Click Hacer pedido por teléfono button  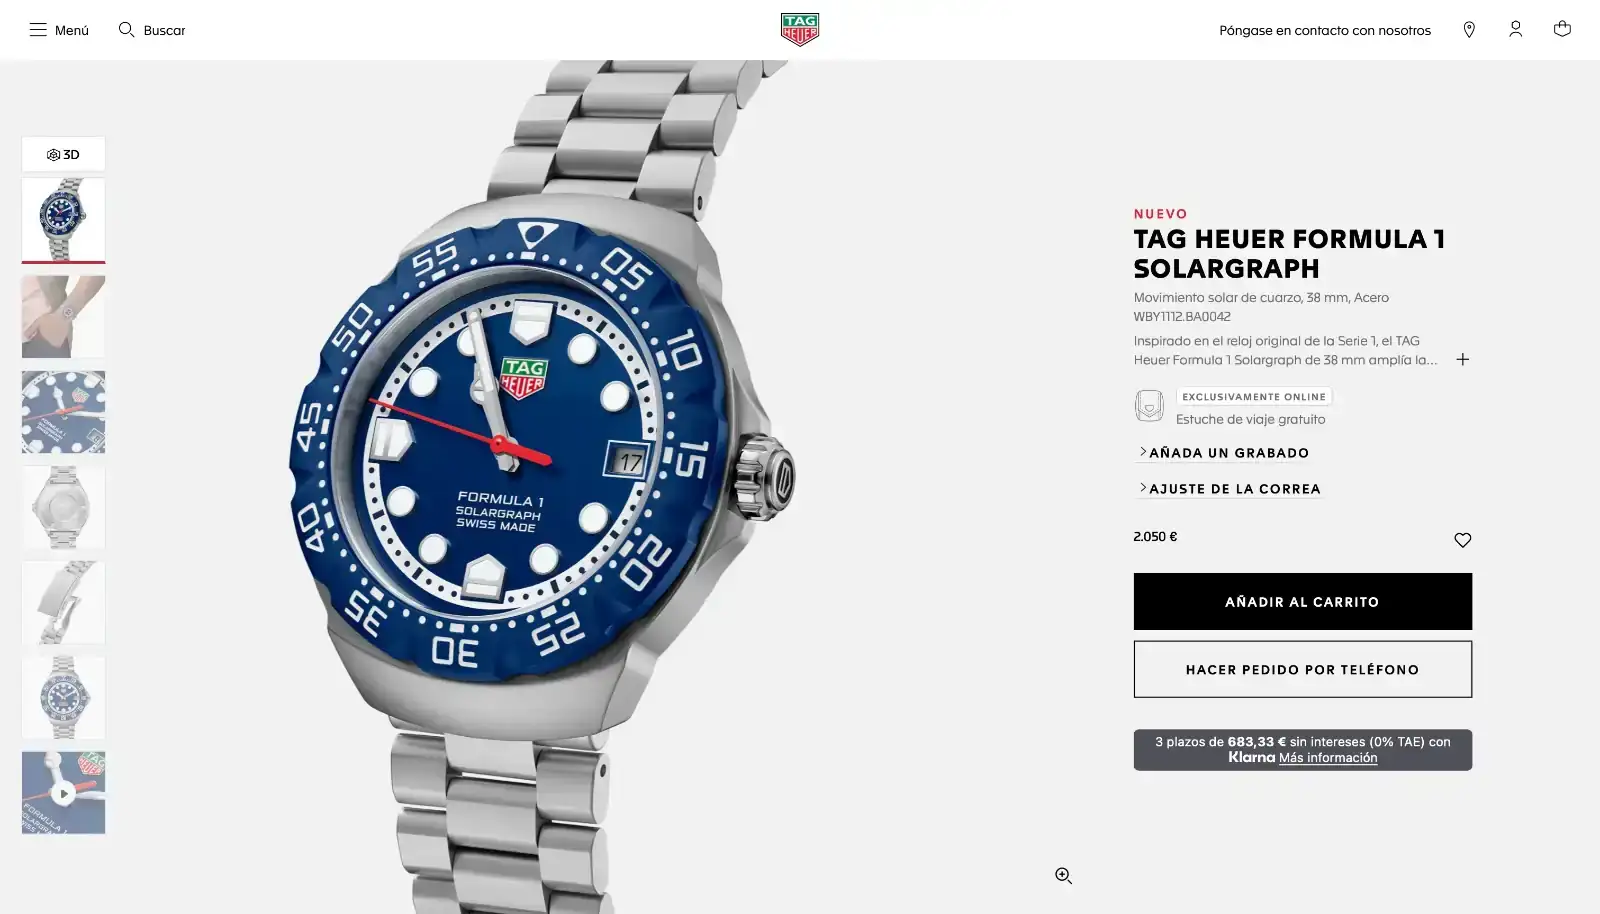[x=1302, y=669]
